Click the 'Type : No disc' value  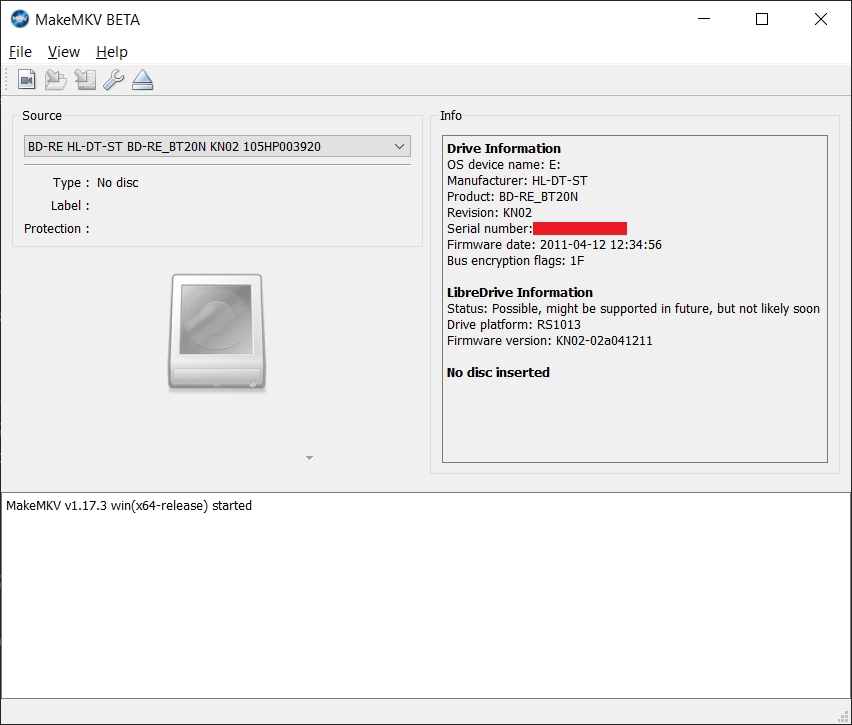[117, 183]
